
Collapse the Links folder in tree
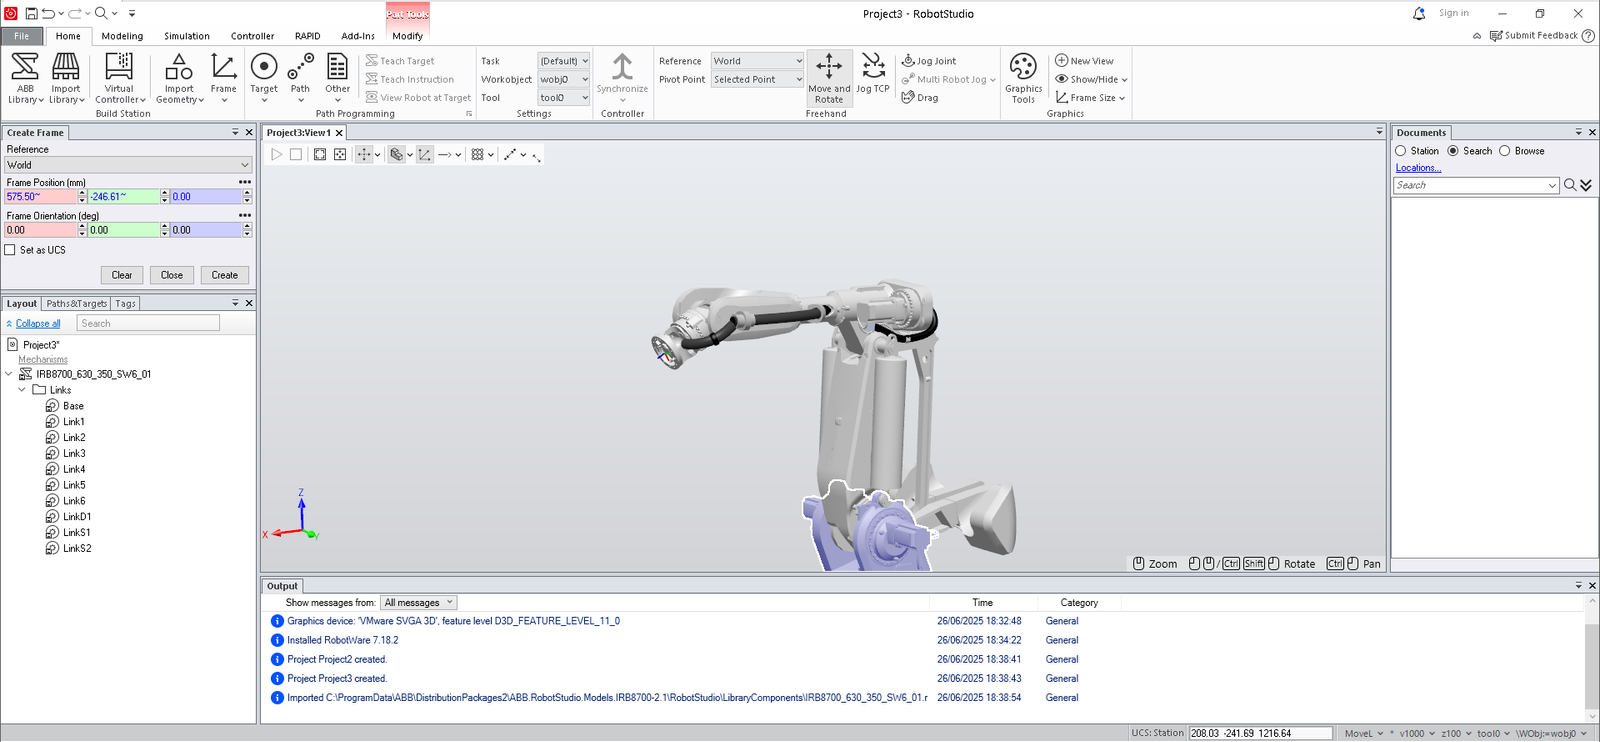[x=22, y=390]
